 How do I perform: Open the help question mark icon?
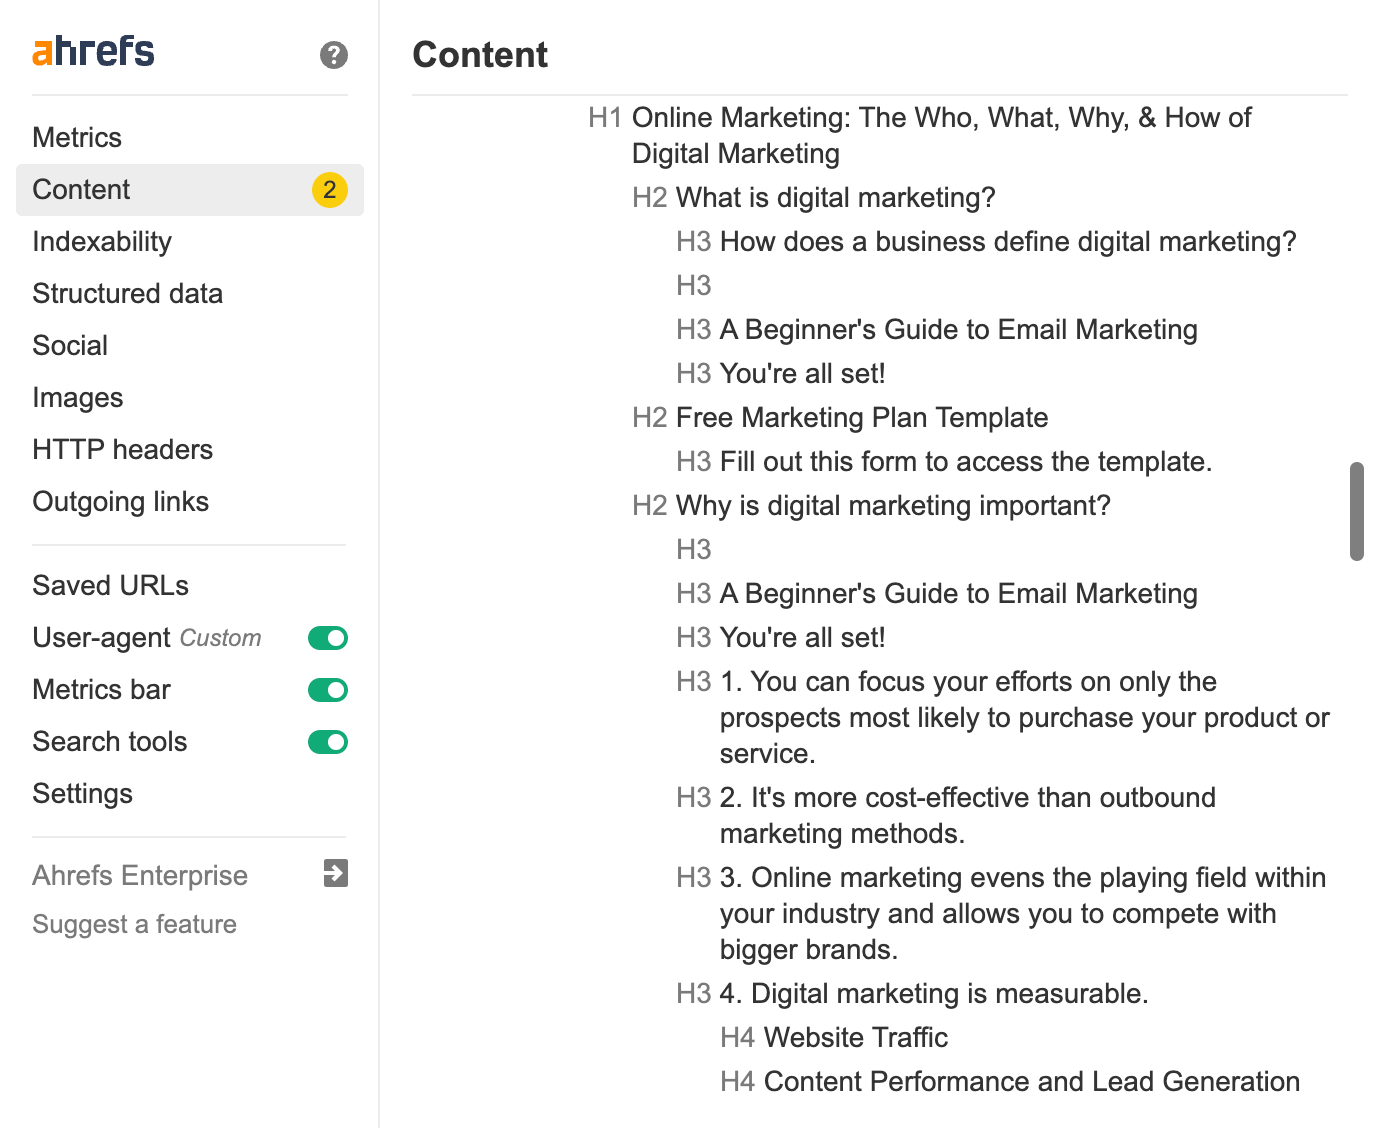(x=333, y=55)
